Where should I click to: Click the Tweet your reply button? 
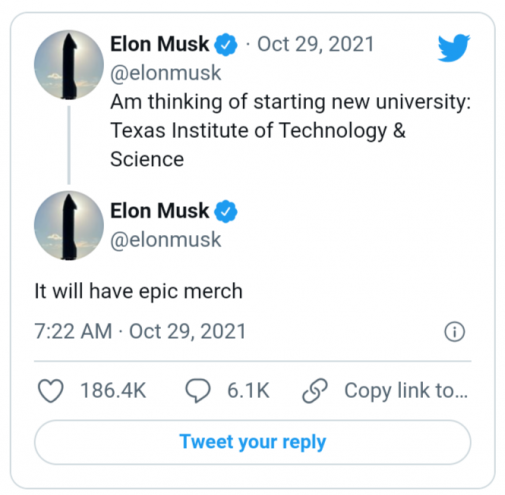pyautogui.click(x=252, y=442)
